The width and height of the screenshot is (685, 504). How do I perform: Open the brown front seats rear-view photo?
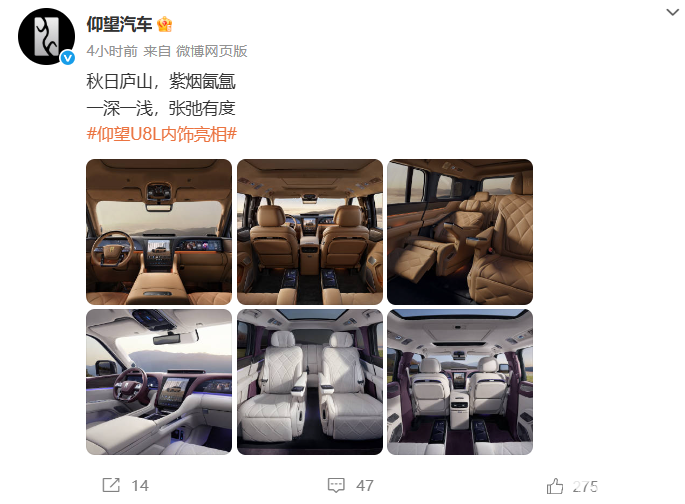310,232
